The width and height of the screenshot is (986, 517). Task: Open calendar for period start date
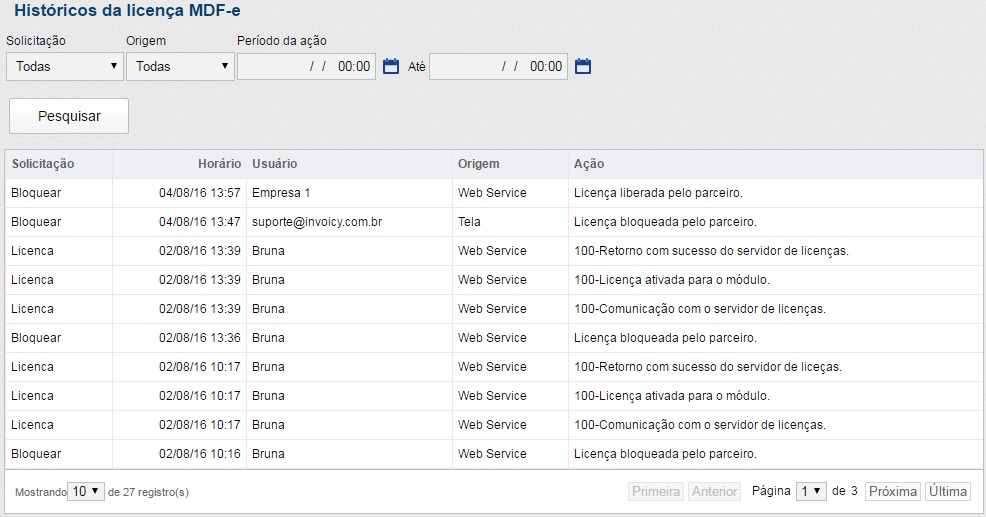pos(391,67)
